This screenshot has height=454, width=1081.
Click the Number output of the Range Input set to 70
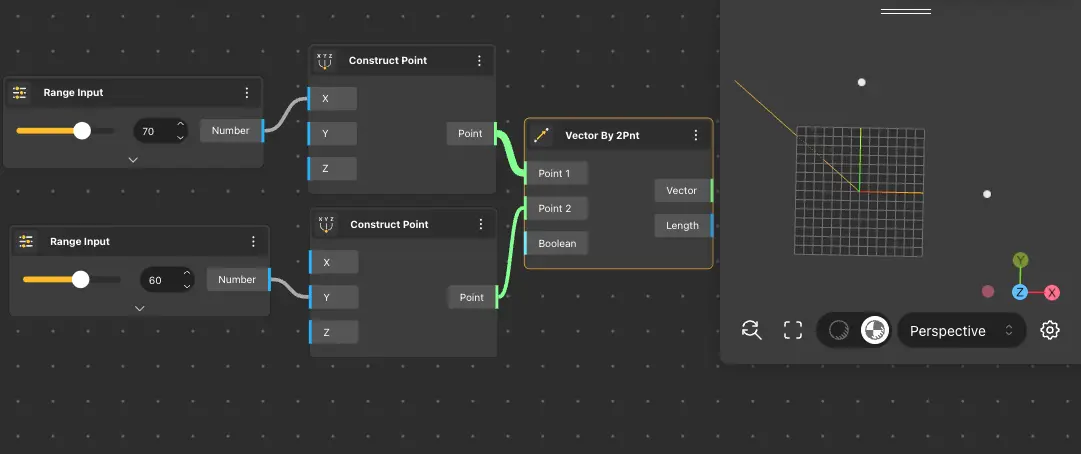click(231, 130)
